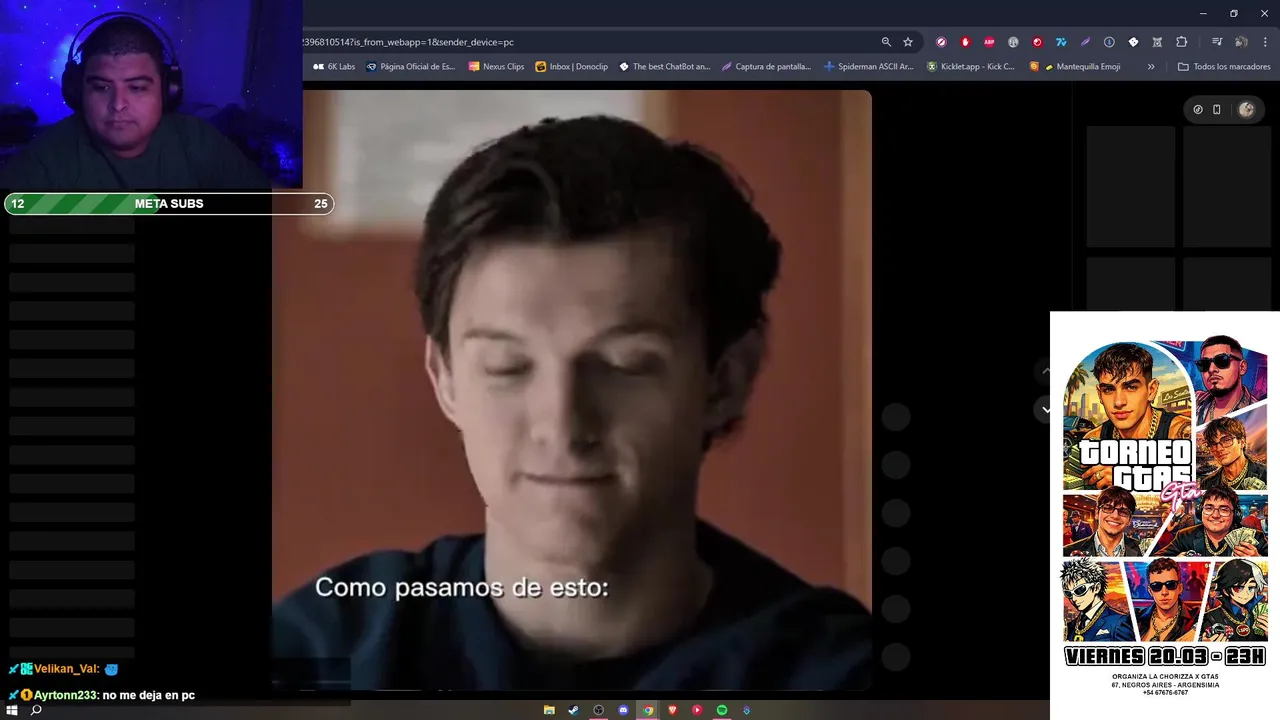Click the coin icon in the page header
1280x720 pixels.
[x=1198, y=110]
